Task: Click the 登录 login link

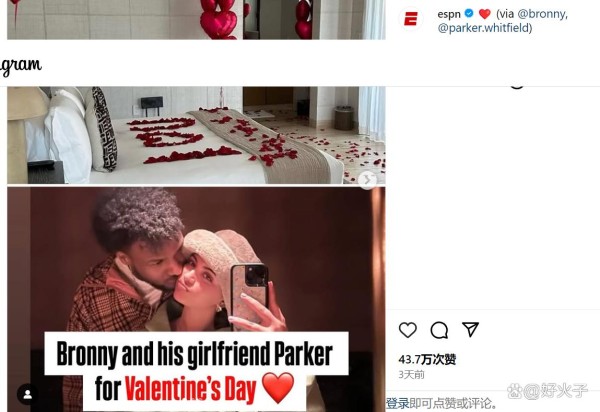Action: [x=398, y=403]
